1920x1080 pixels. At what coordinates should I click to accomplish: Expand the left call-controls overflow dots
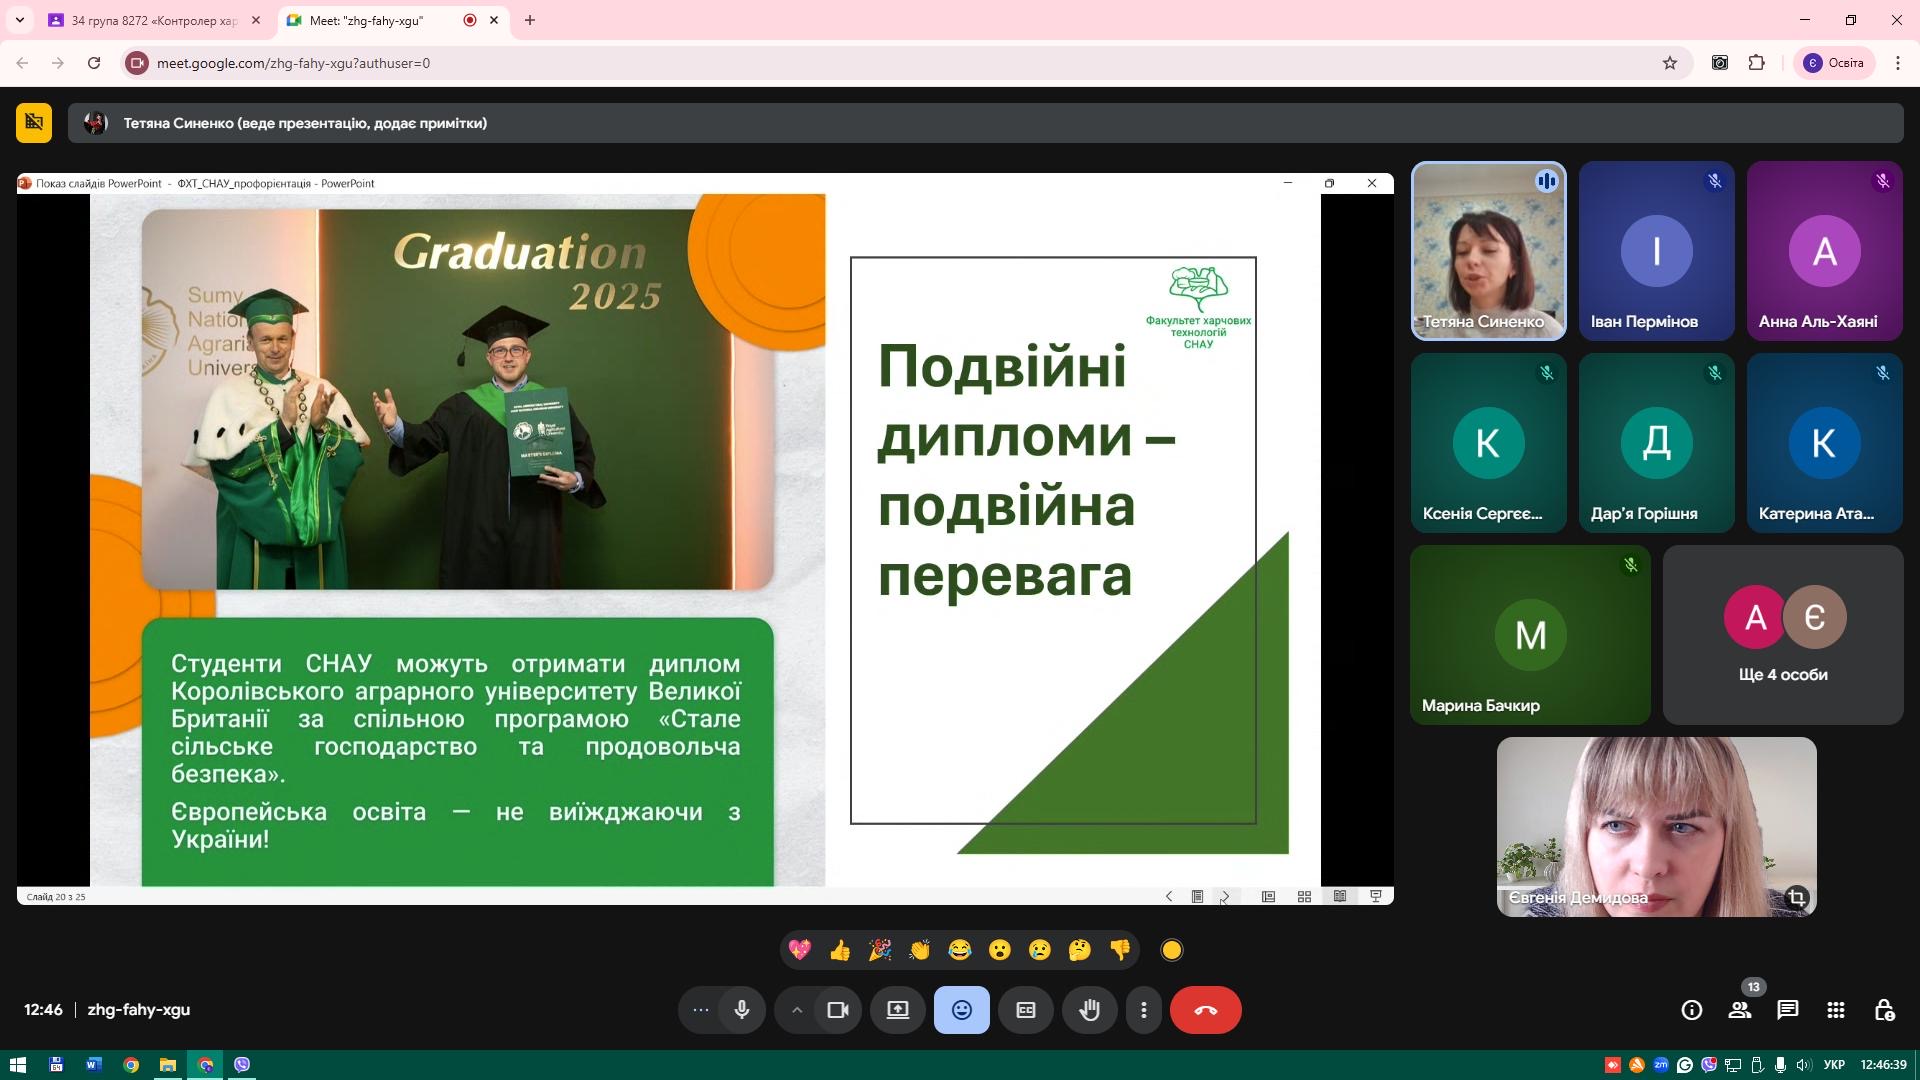[x=701, y=1010]
